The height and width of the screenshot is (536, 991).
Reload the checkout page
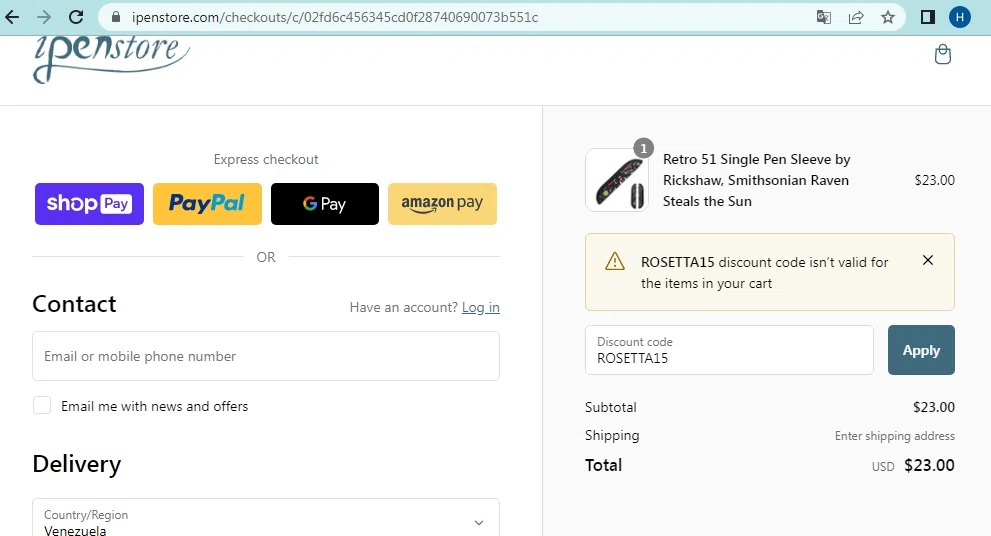pos(76,17)
